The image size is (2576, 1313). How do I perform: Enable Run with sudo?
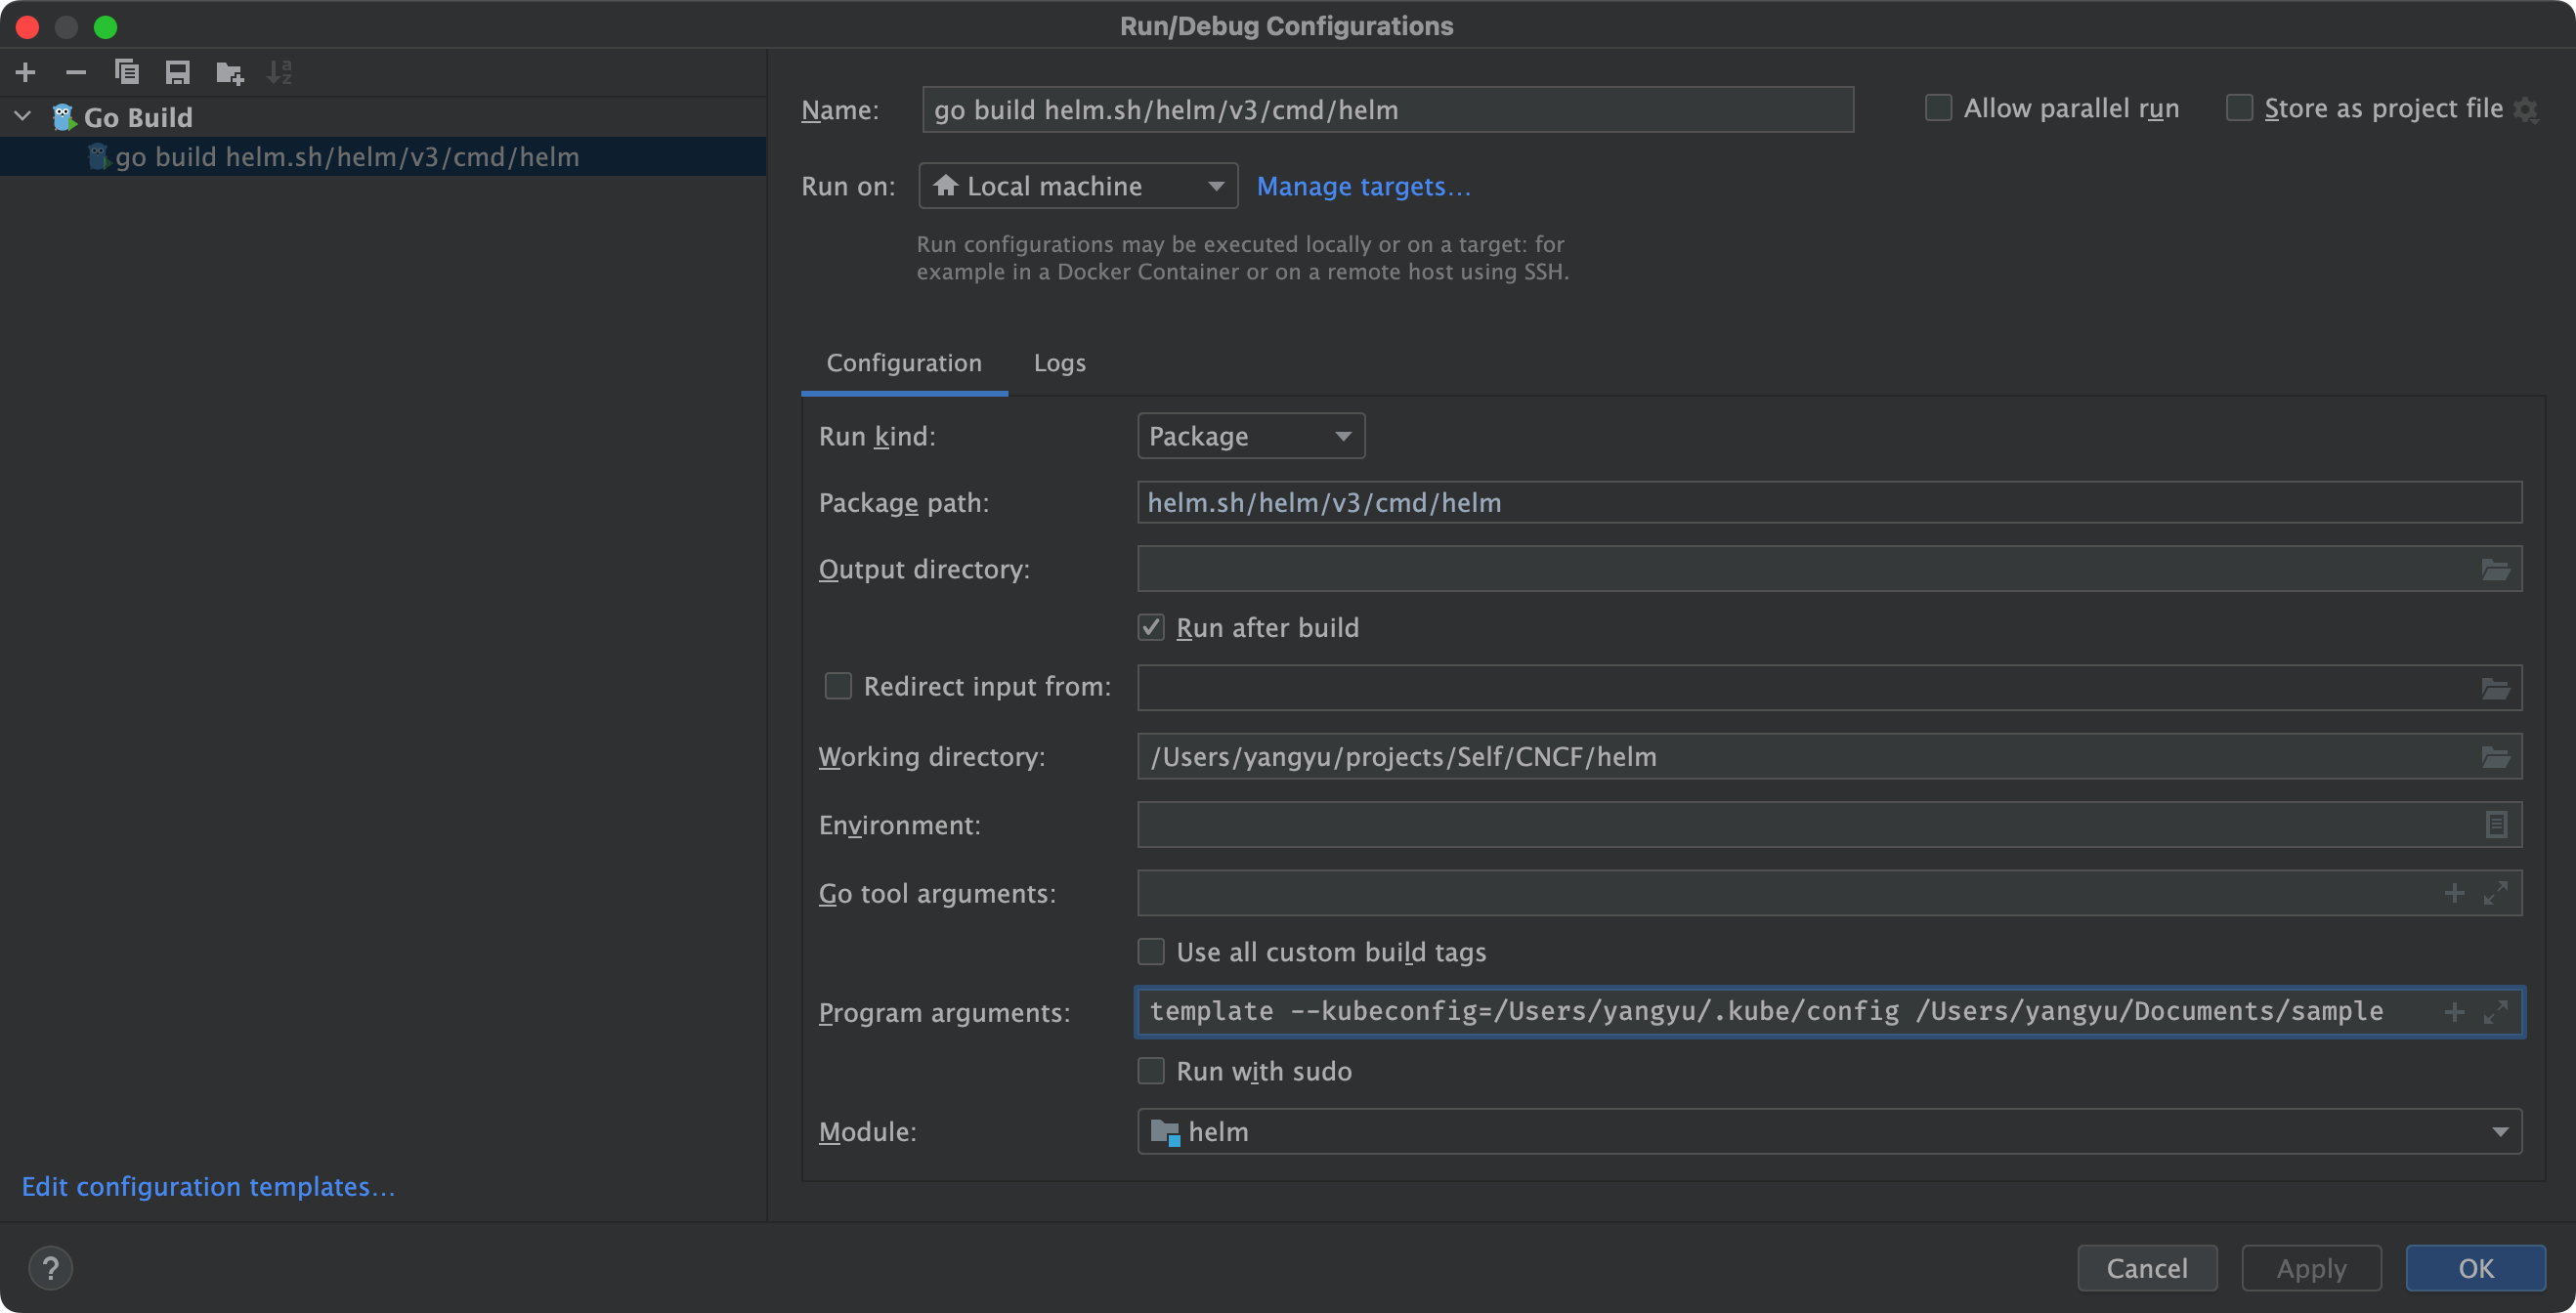coord(1151,1071)
